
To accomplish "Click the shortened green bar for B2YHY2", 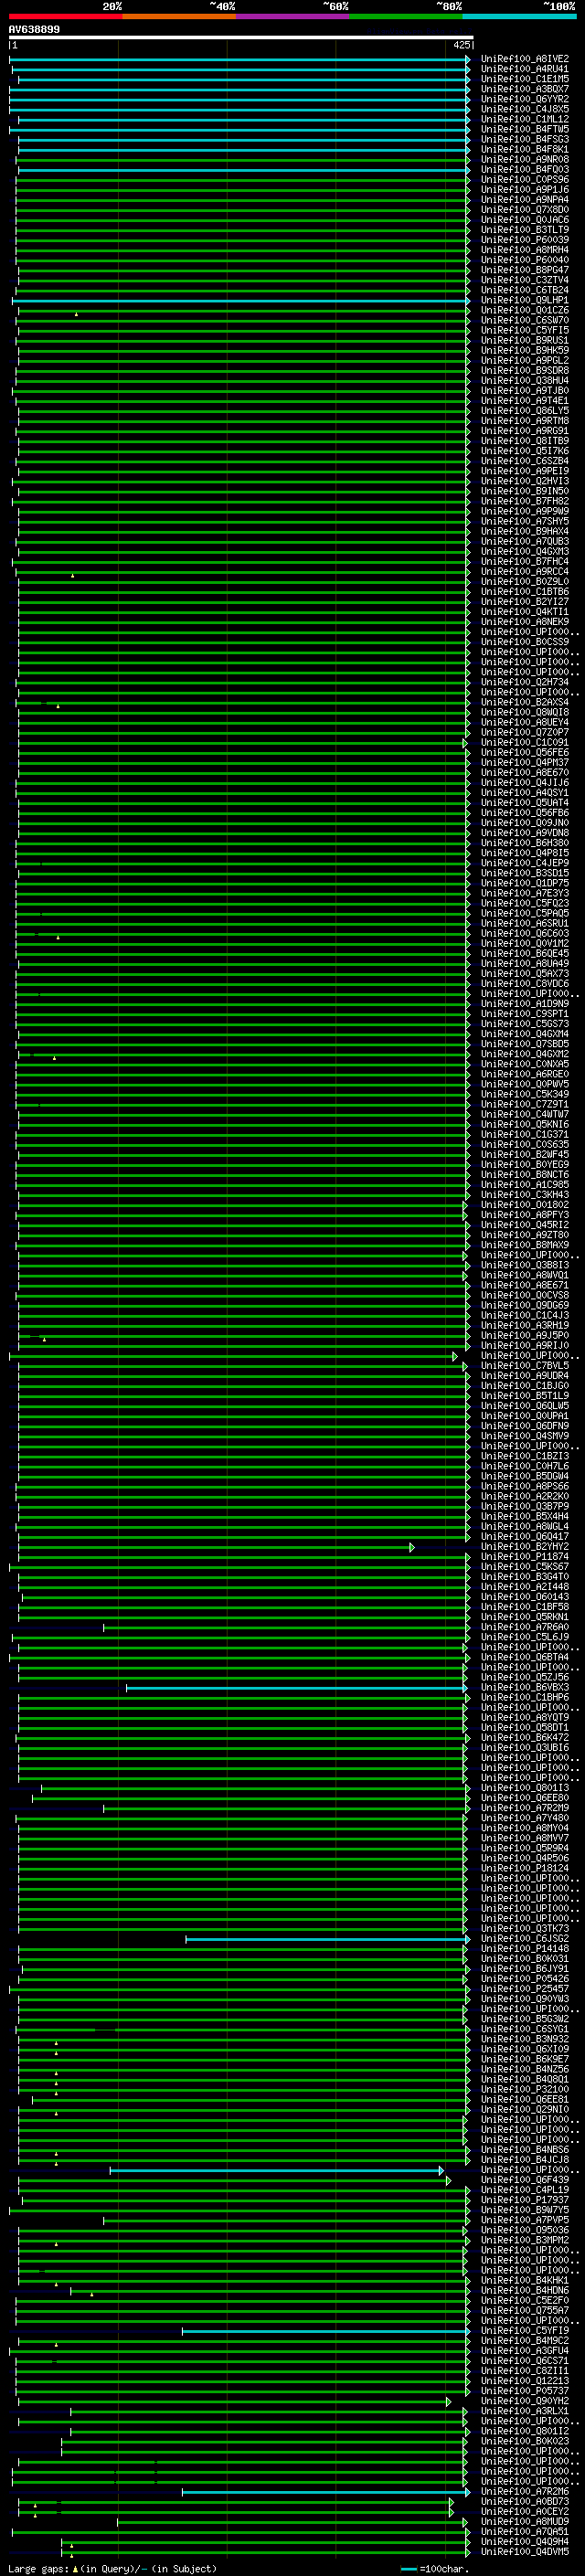I will tap(216, 1547).
